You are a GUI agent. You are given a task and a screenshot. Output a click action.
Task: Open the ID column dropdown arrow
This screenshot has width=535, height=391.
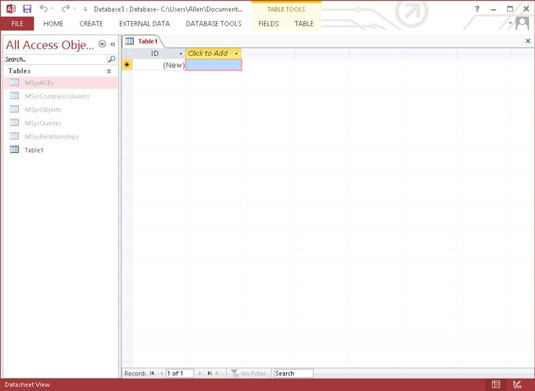pyautogui.click(x=180, y=54)
